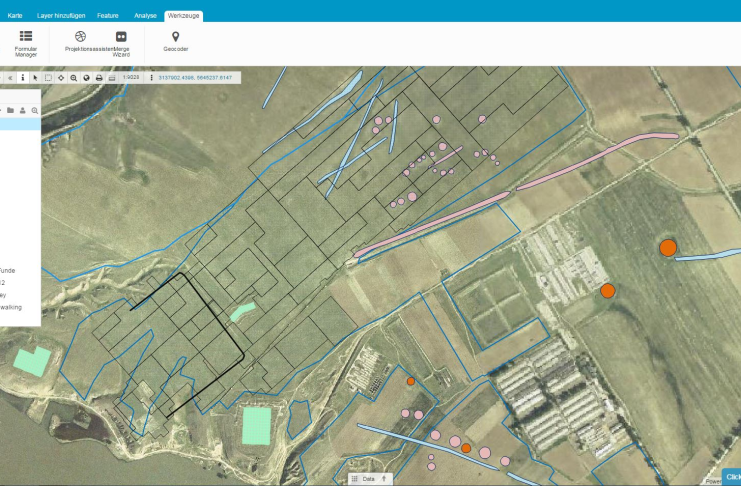The height and width of the screenshot is (486, 741).
Task: Switch to the Karte tab
Action: (15, 16)
